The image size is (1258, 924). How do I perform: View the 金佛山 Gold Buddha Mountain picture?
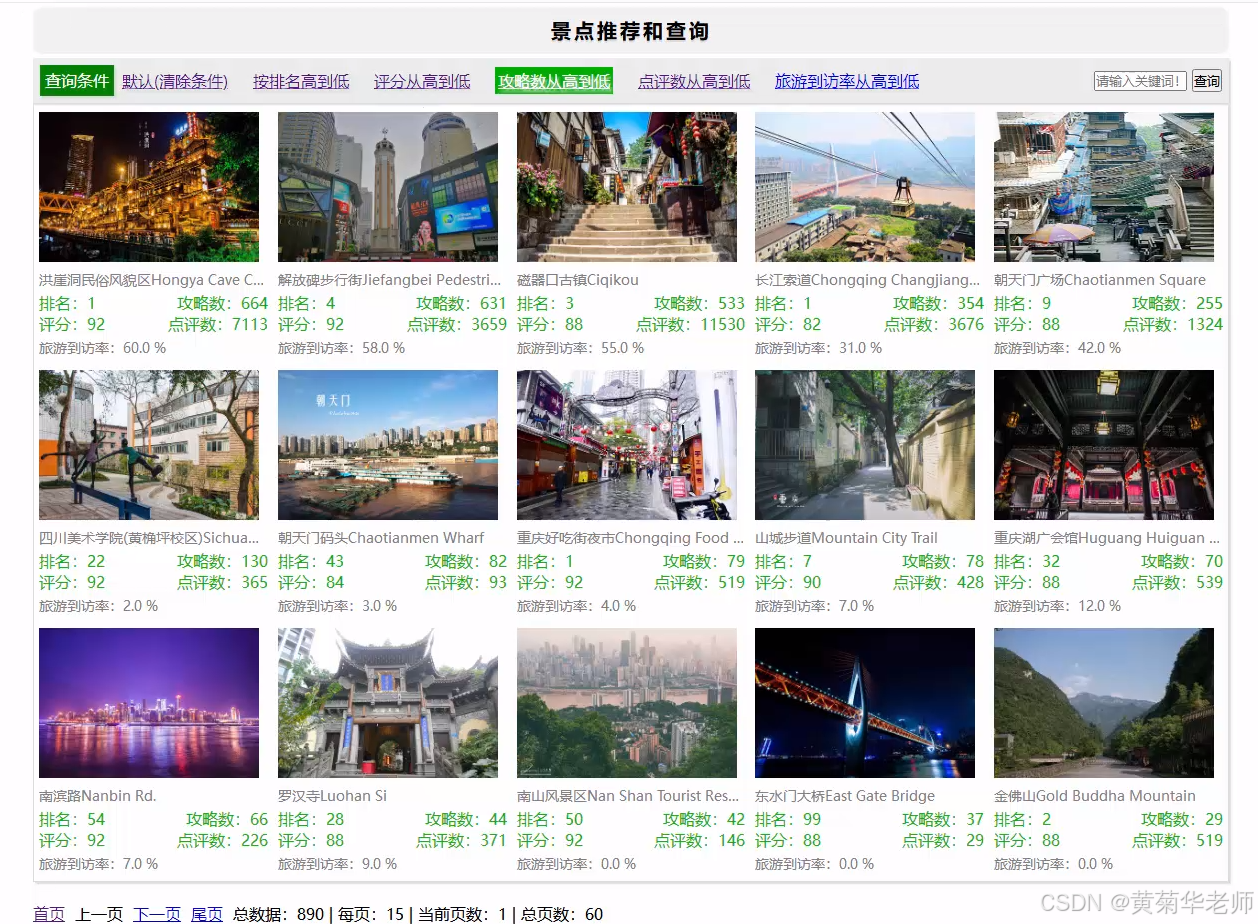click(1103, 702)
